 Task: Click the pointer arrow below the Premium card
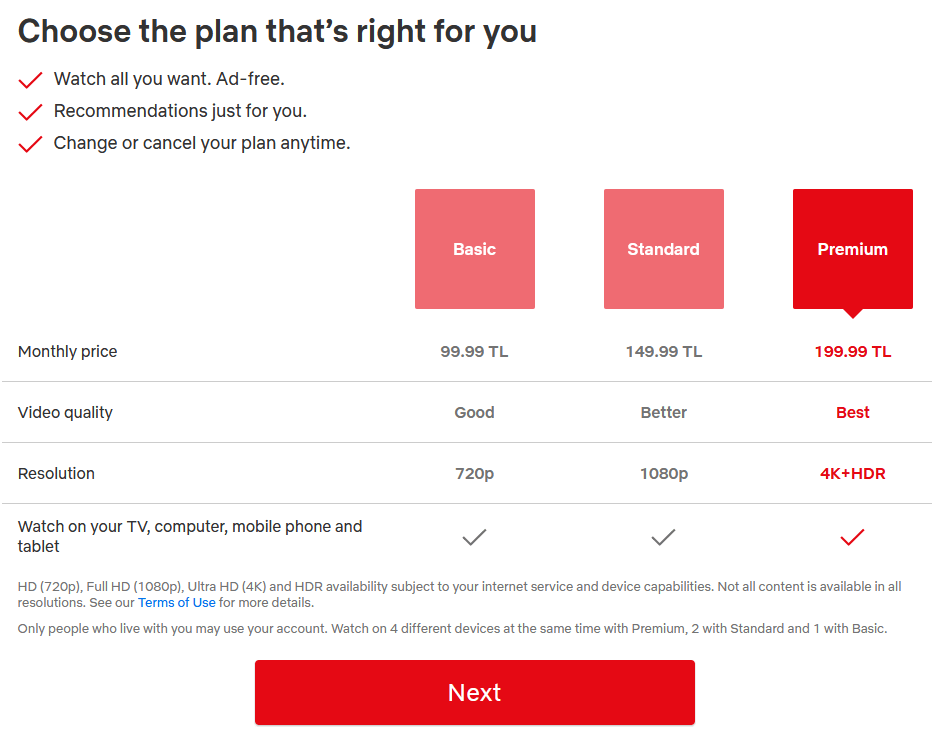pyautogui.click(x=852, y=313)
